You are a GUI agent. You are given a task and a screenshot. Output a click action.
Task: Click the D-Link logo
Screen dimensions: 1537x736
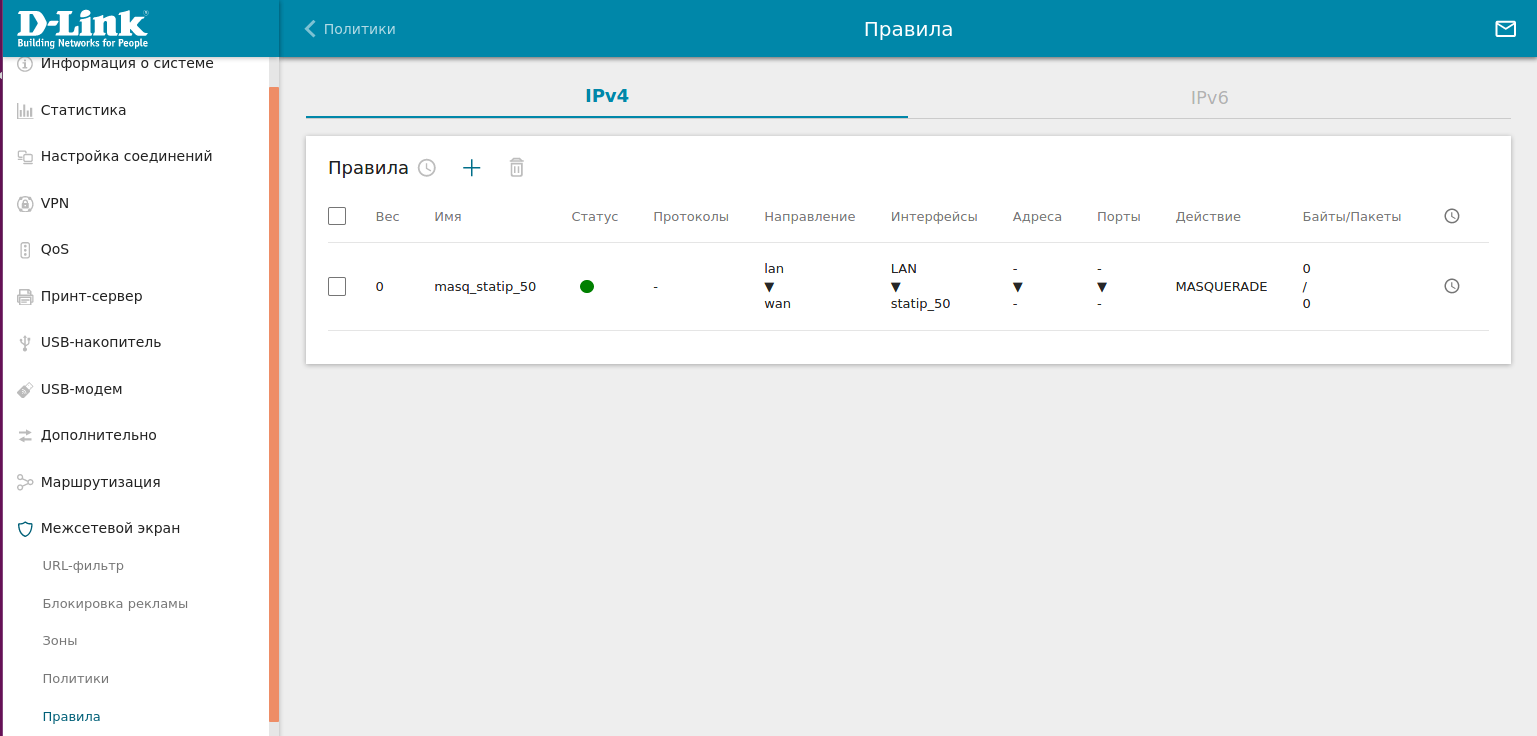coord(82,29)
